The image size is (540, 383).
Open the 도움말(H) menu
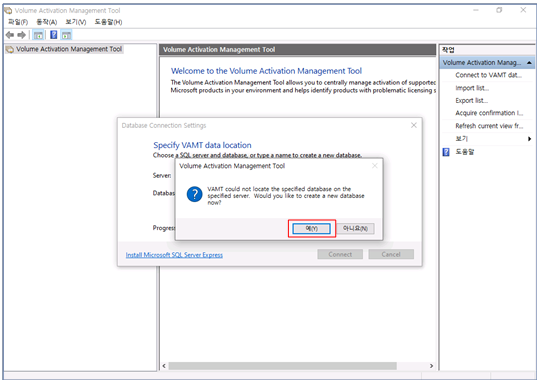coord(108,22)
